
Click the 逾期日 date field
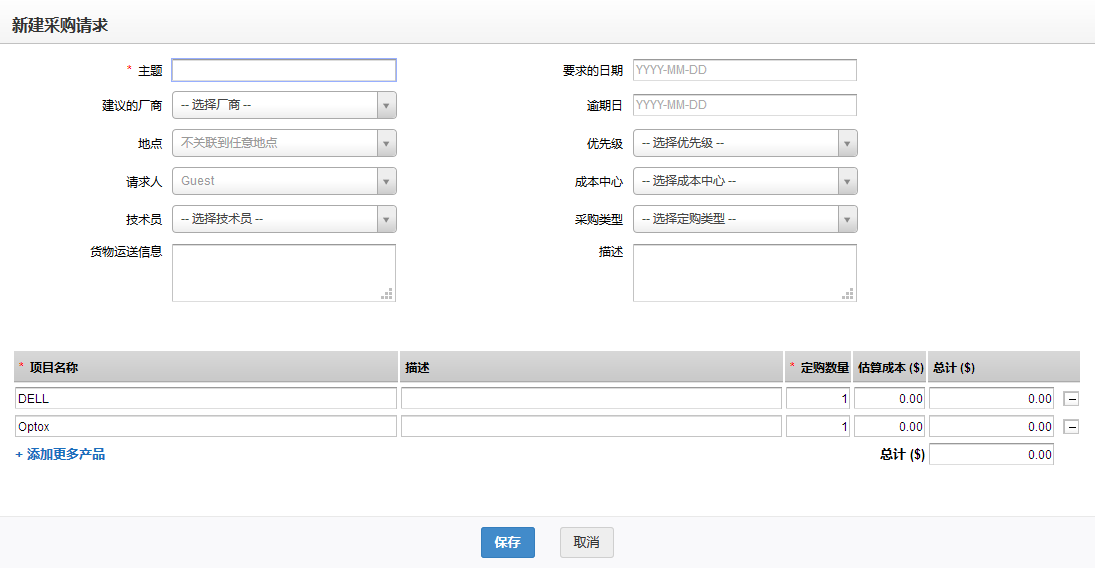(745, 105)
